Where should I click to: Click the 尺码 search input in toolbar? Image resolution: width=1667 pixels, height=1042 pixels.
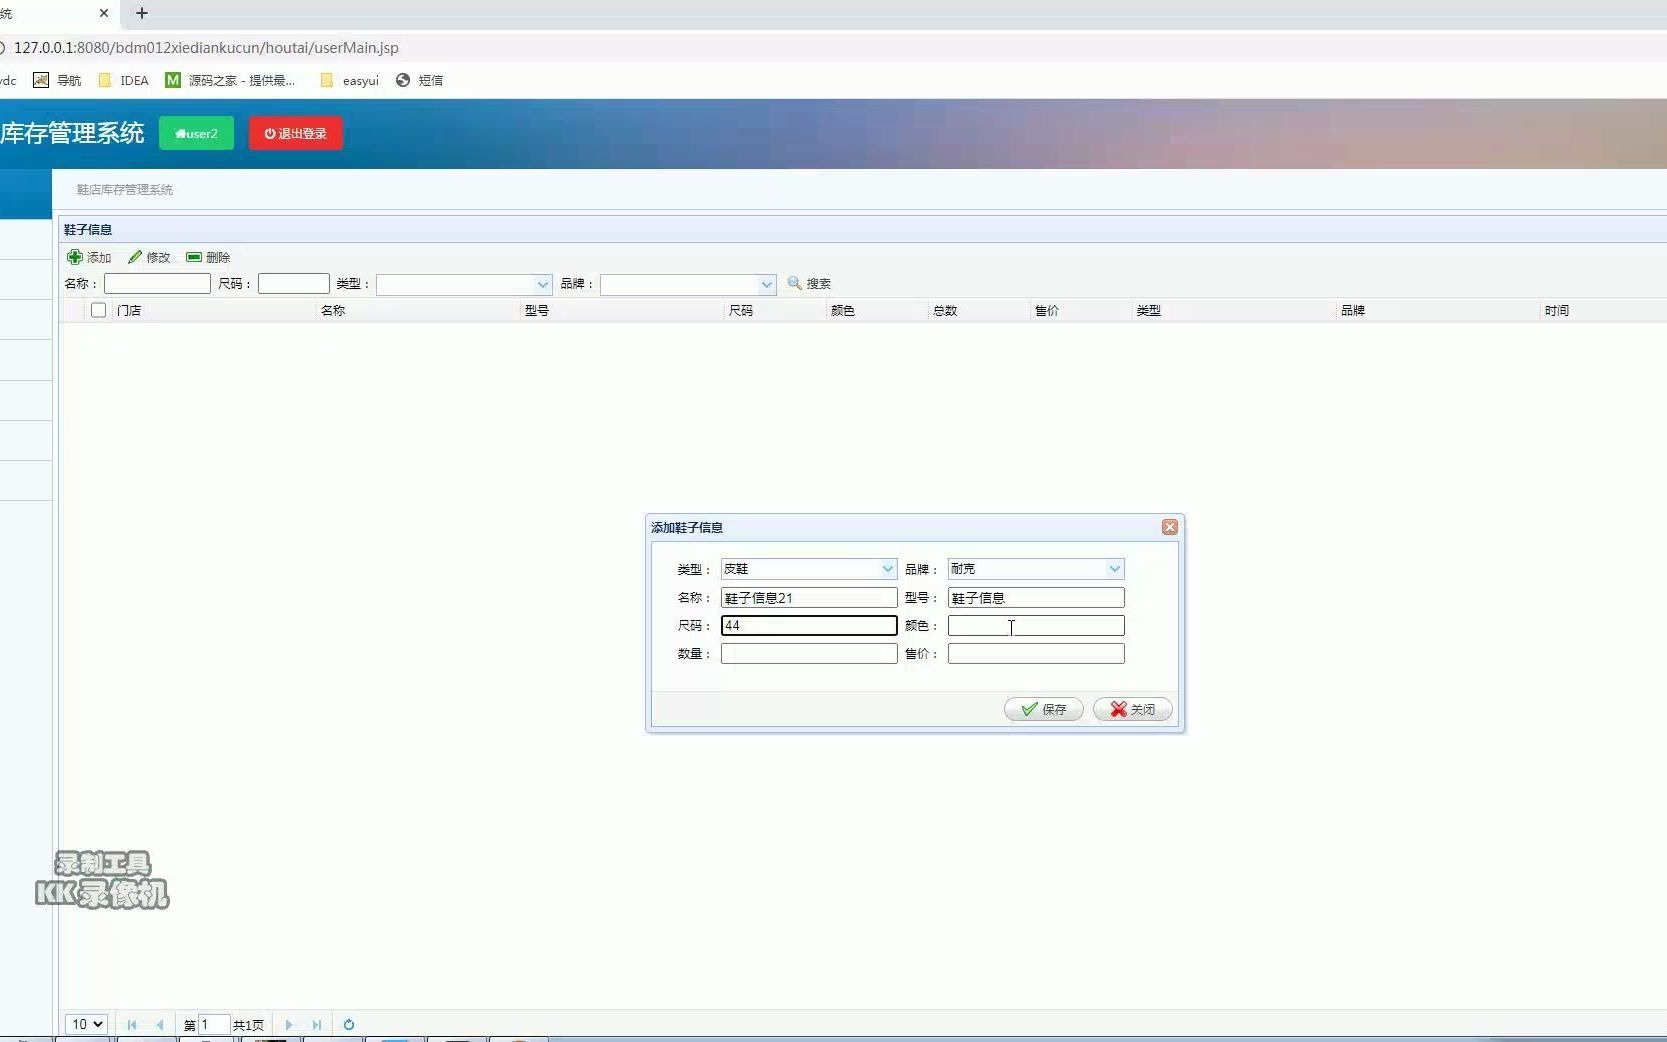[x=293, y=284]
